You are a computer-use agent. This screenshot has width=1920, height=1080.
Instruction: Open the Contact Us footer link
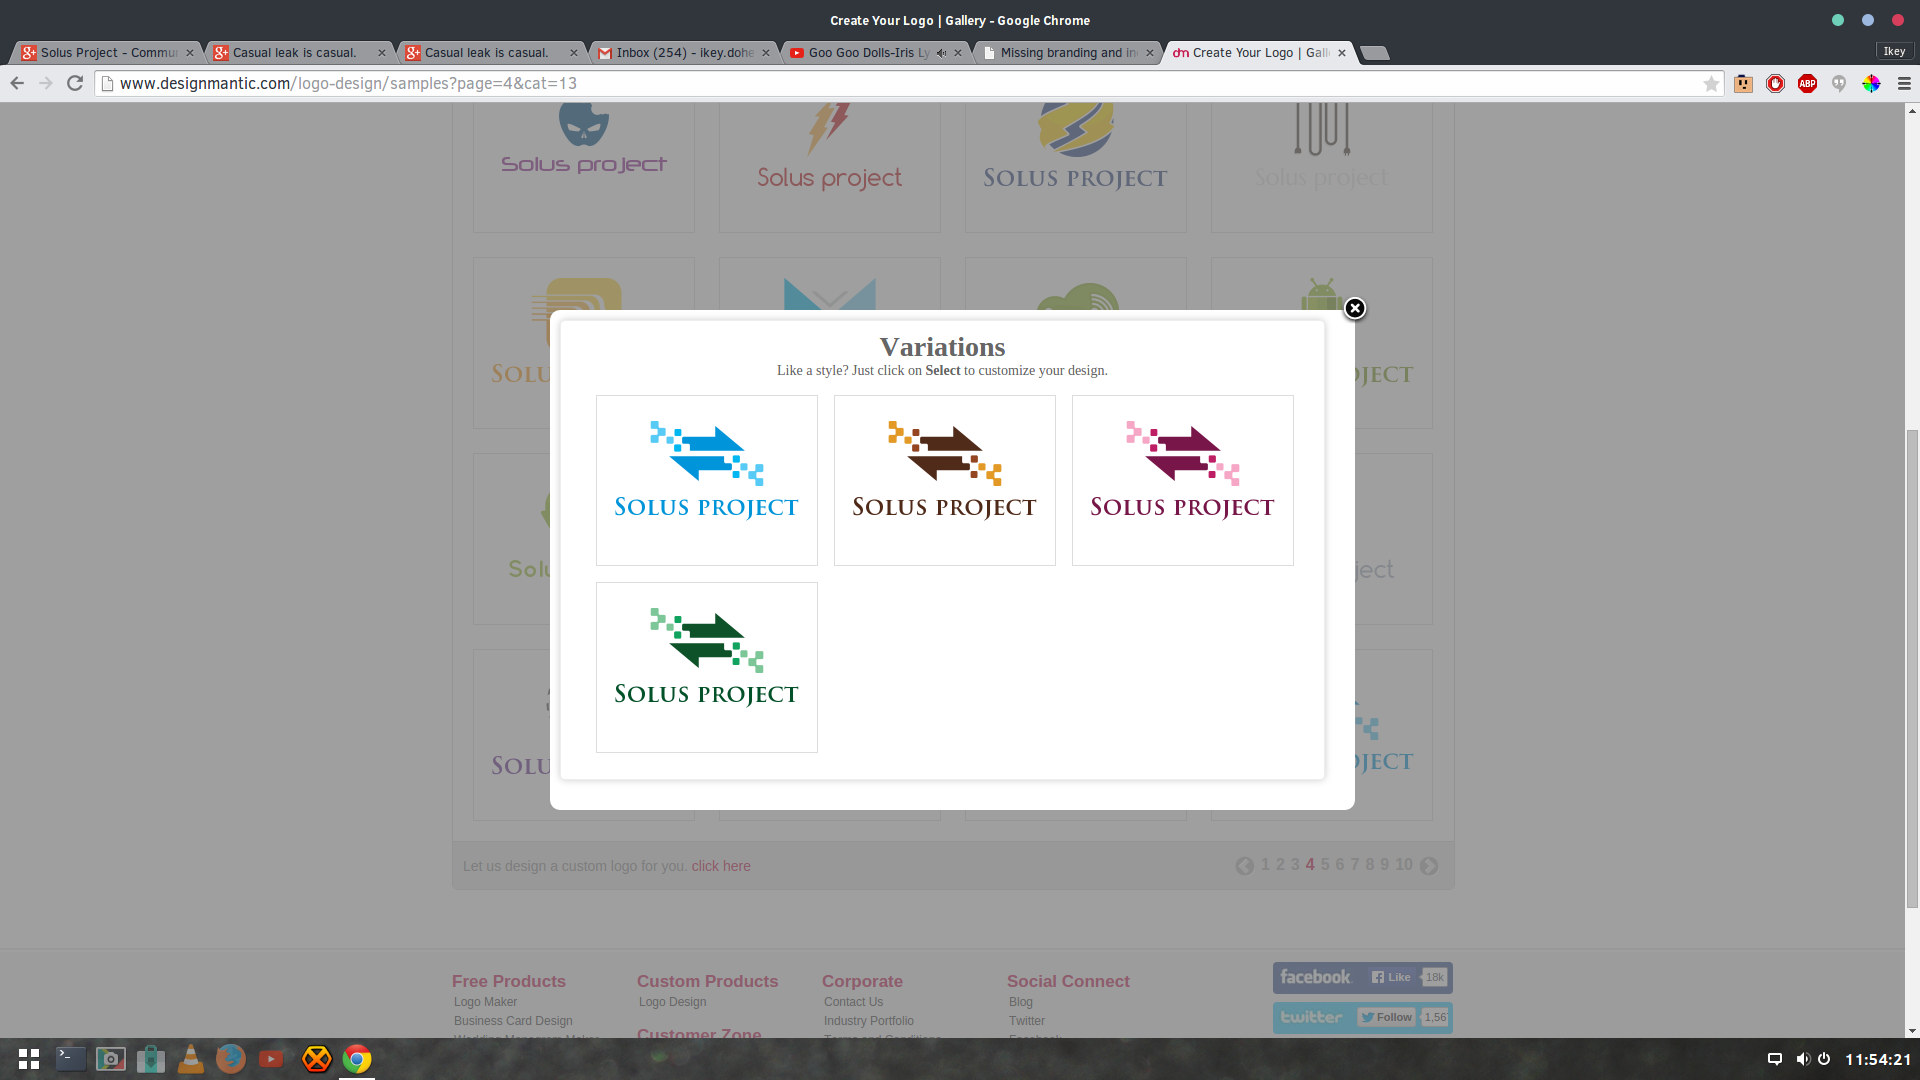pyautogui.click(x=853, y=1002)
